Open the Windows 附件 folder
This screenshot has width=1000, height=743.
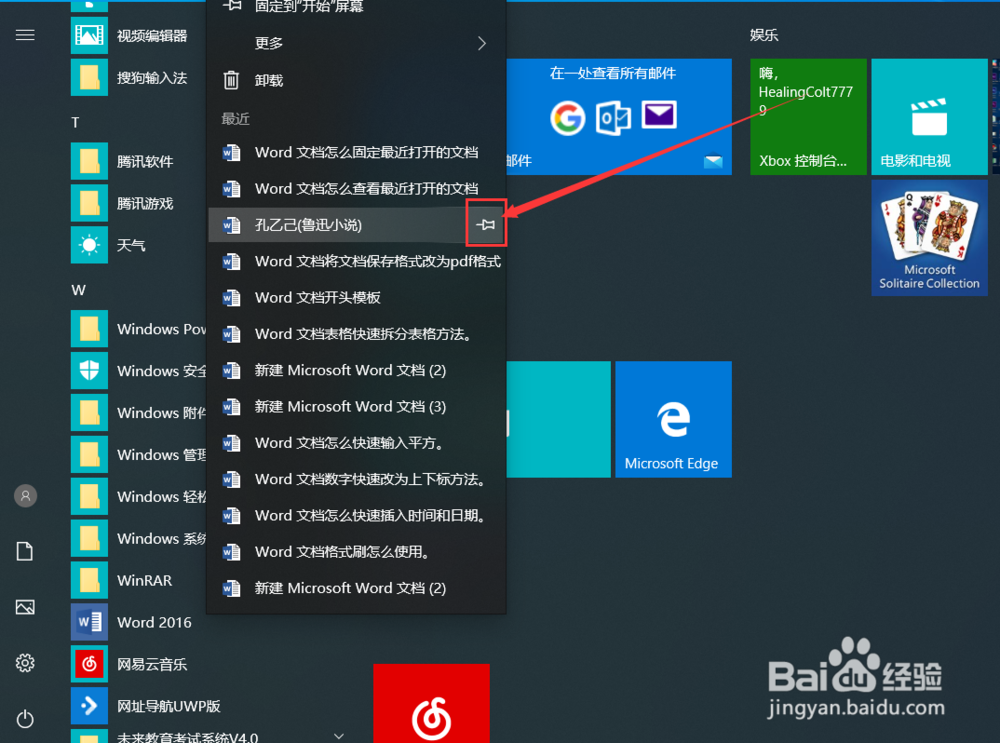(x=138, y=413)
